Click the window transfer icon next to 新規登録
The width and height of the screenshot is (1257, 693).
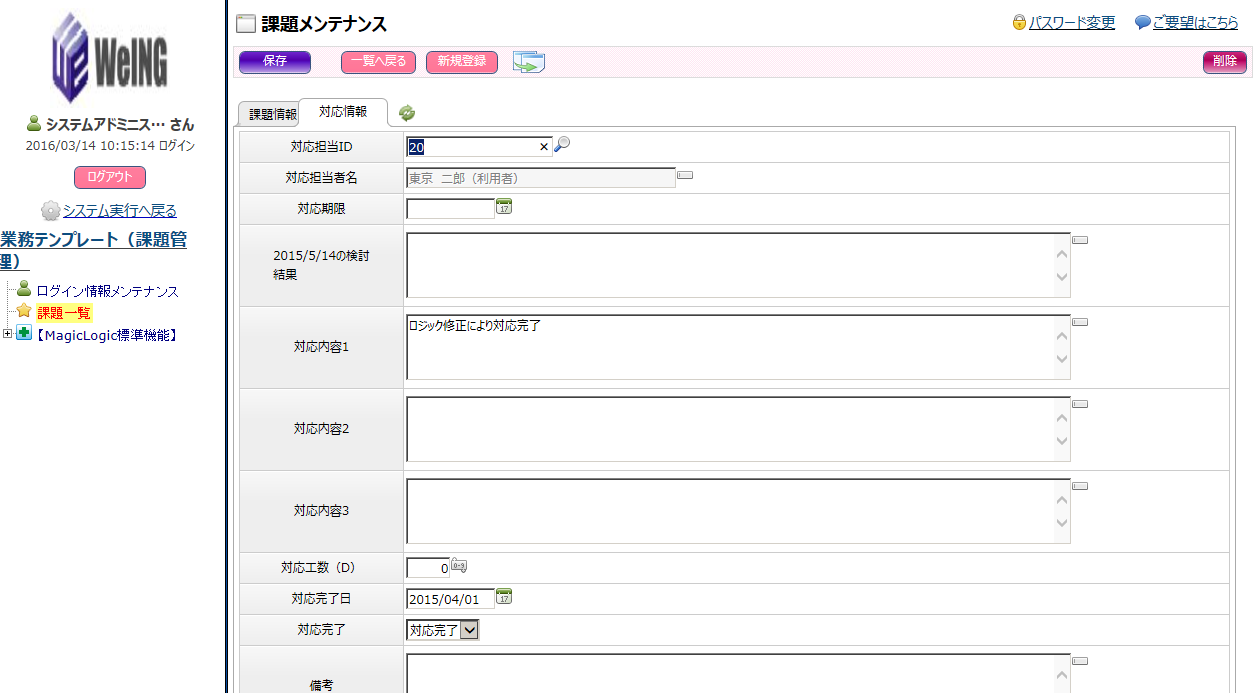point(528,62)
